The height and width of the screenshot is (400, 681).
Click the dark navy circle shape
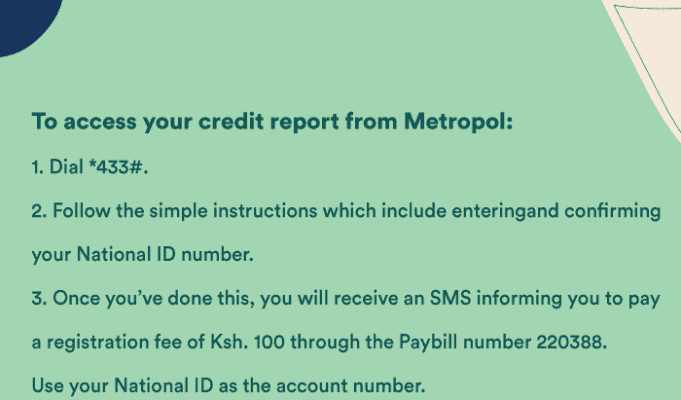(26, 22)
